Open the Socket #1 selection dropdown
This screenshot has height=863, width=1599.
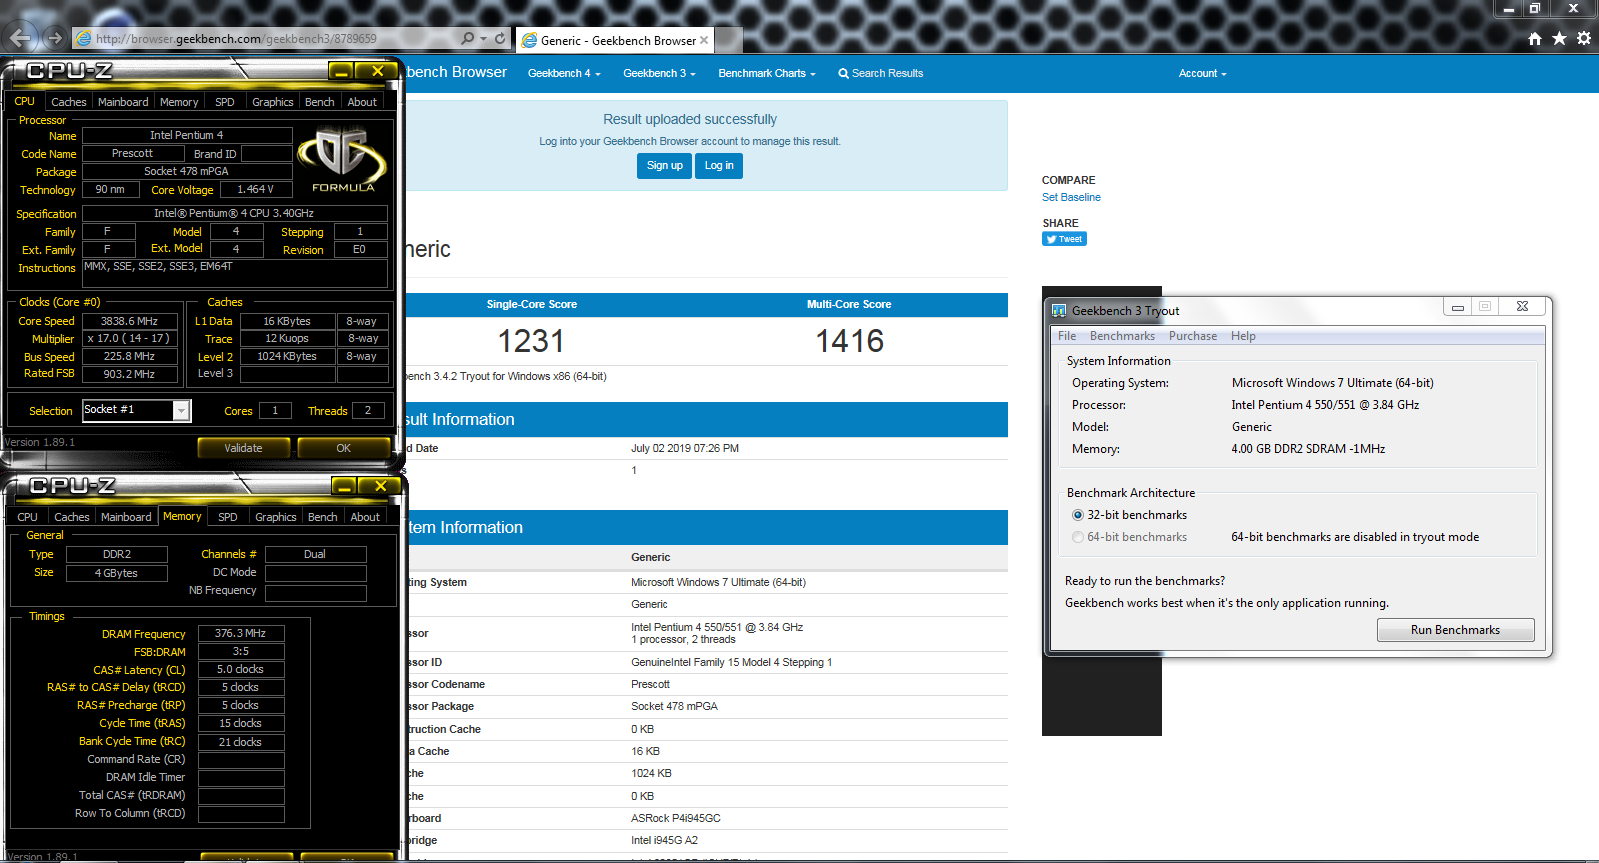point(181,410)
